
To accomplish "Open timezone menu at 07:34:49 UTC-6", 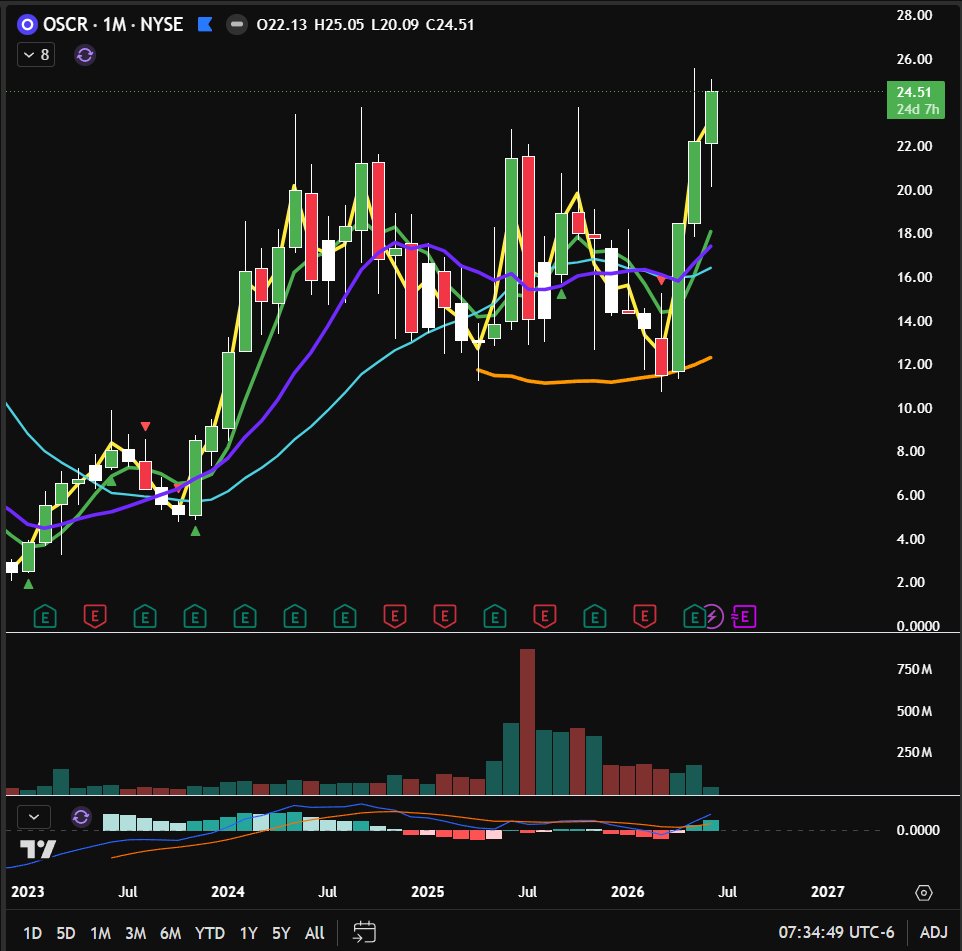I will (x=836, y=933).
